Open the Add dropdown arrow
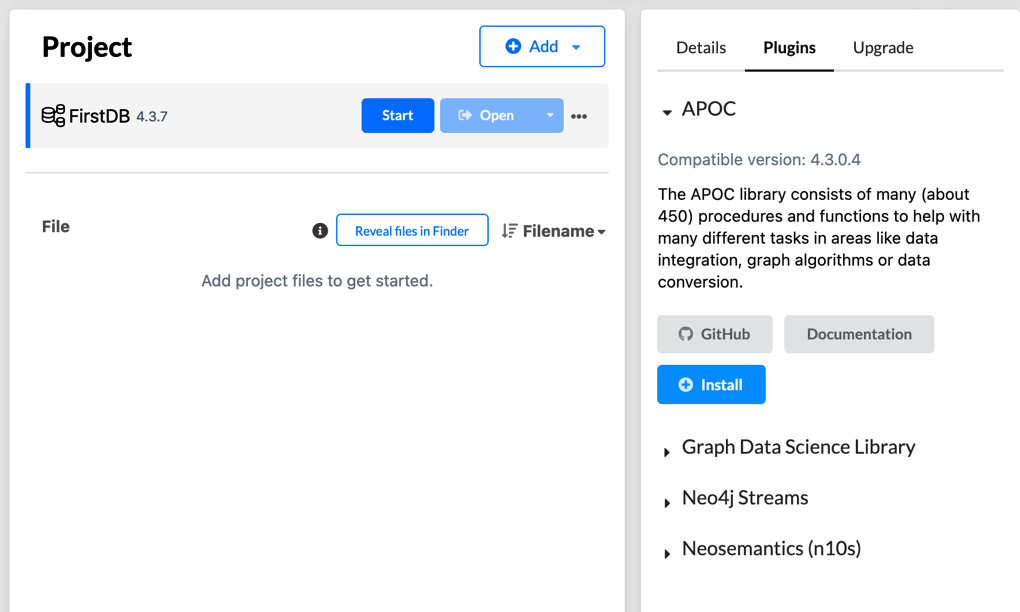Viewport: 1020px width, 612px height. click(x=576, y=46)
